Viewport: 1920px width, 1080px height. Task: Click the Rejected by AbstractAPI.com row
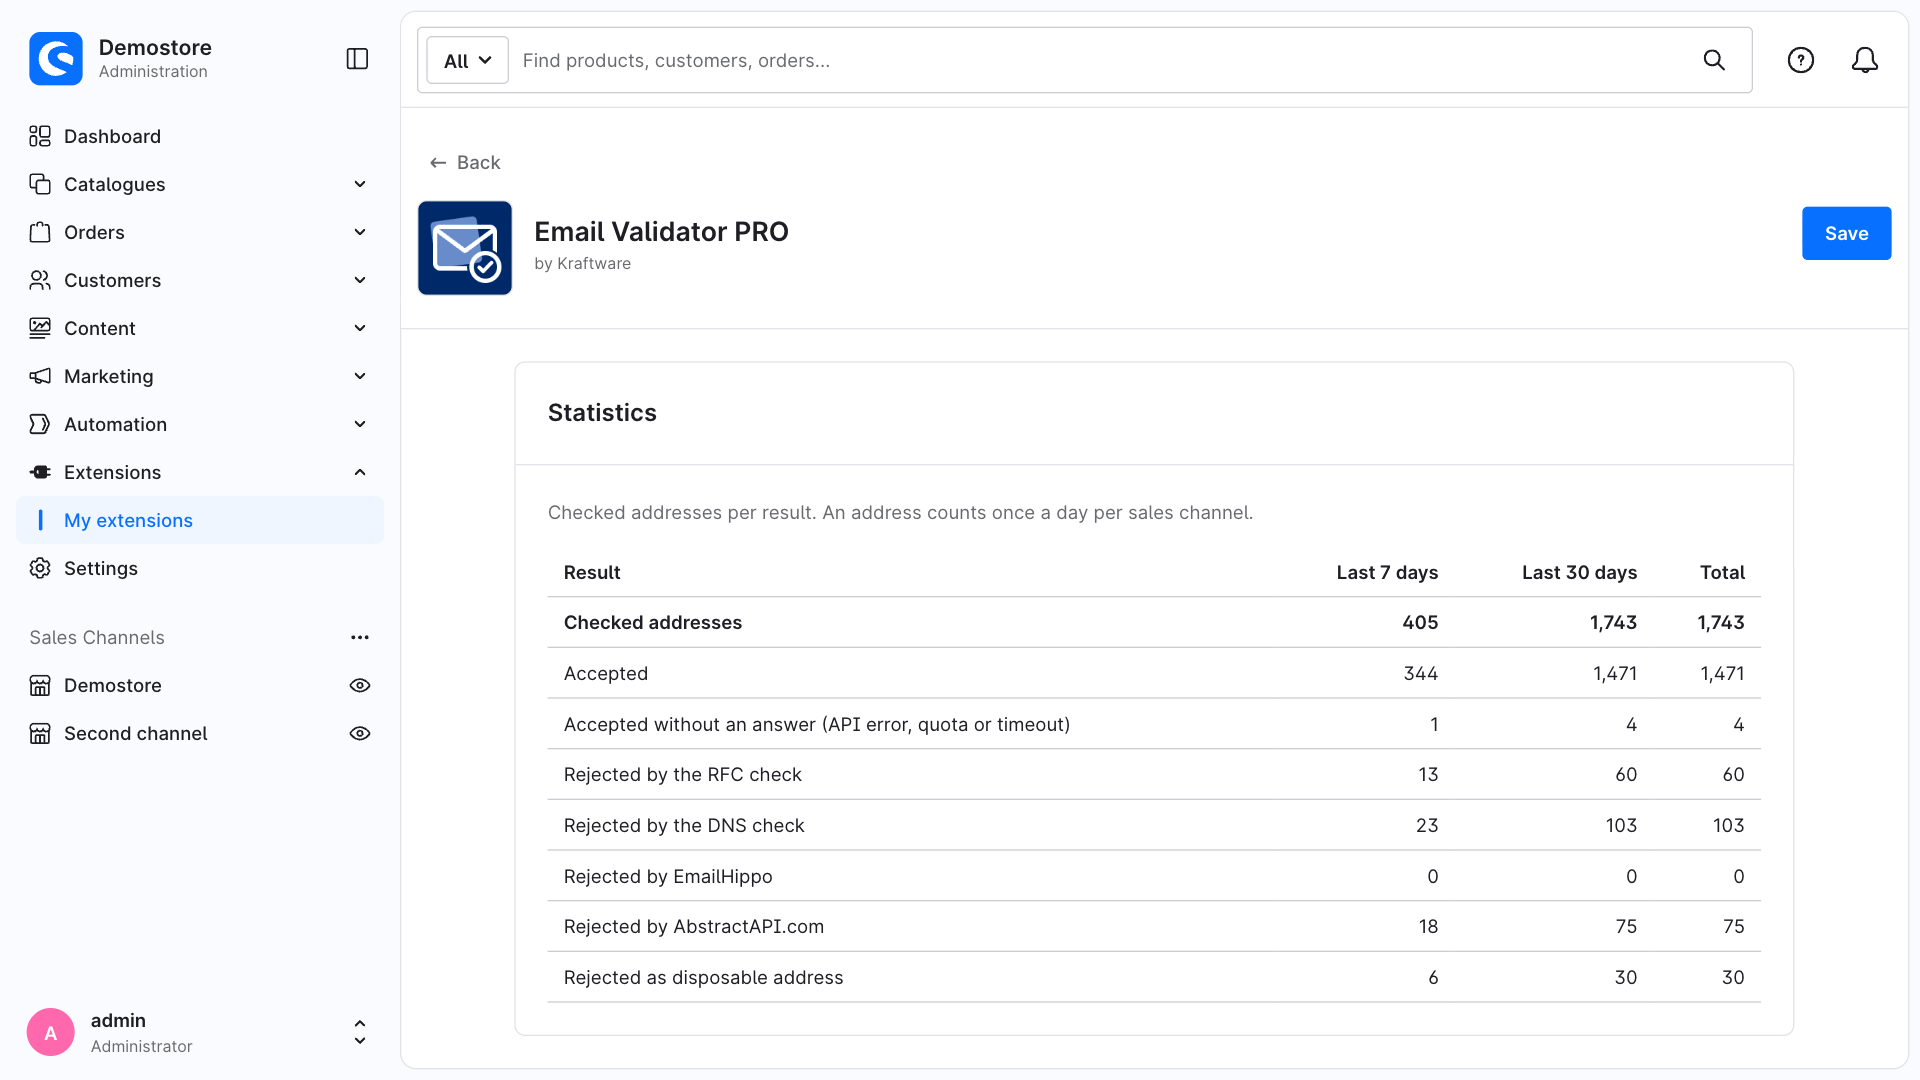(x=1154, y=926)
